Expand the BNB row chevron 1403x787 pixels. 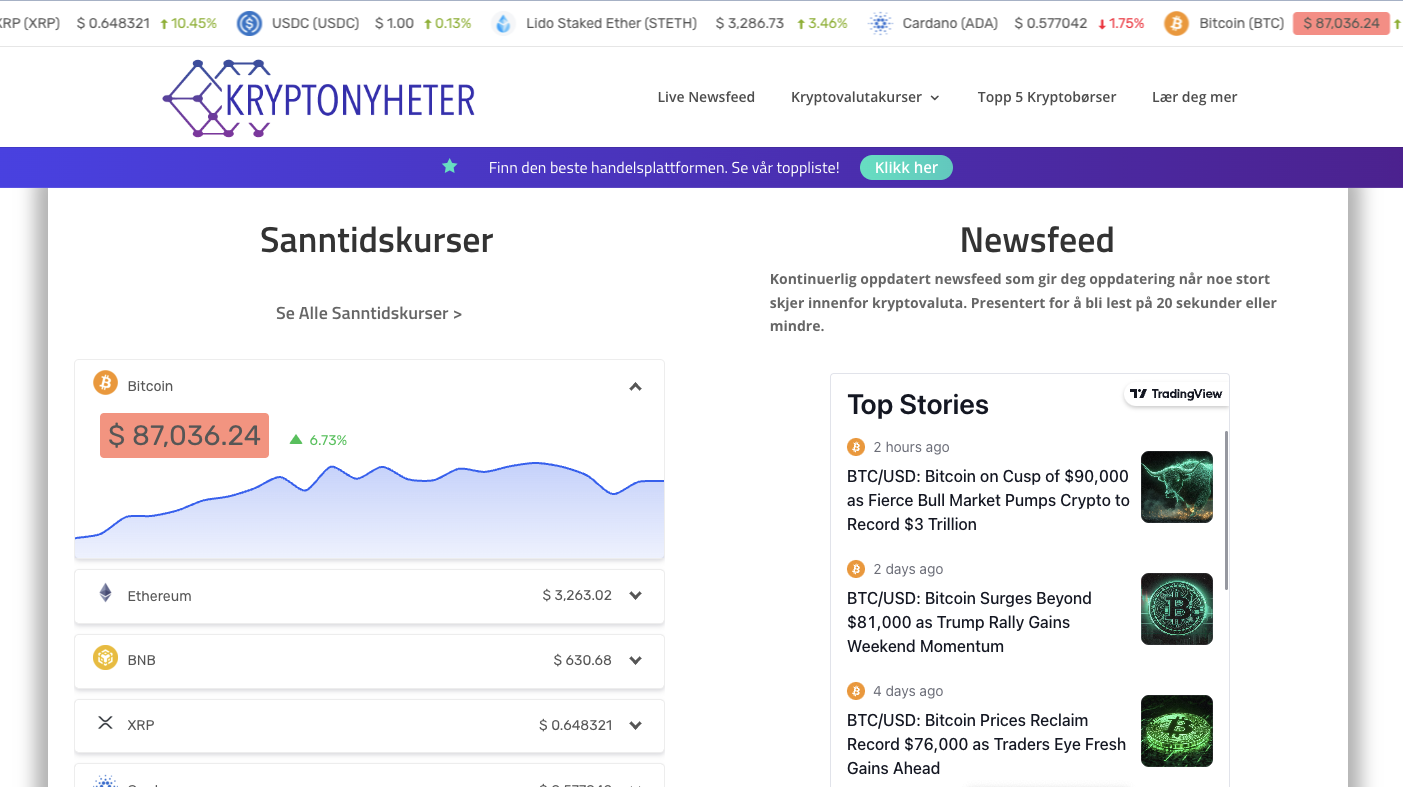[635, 660]
